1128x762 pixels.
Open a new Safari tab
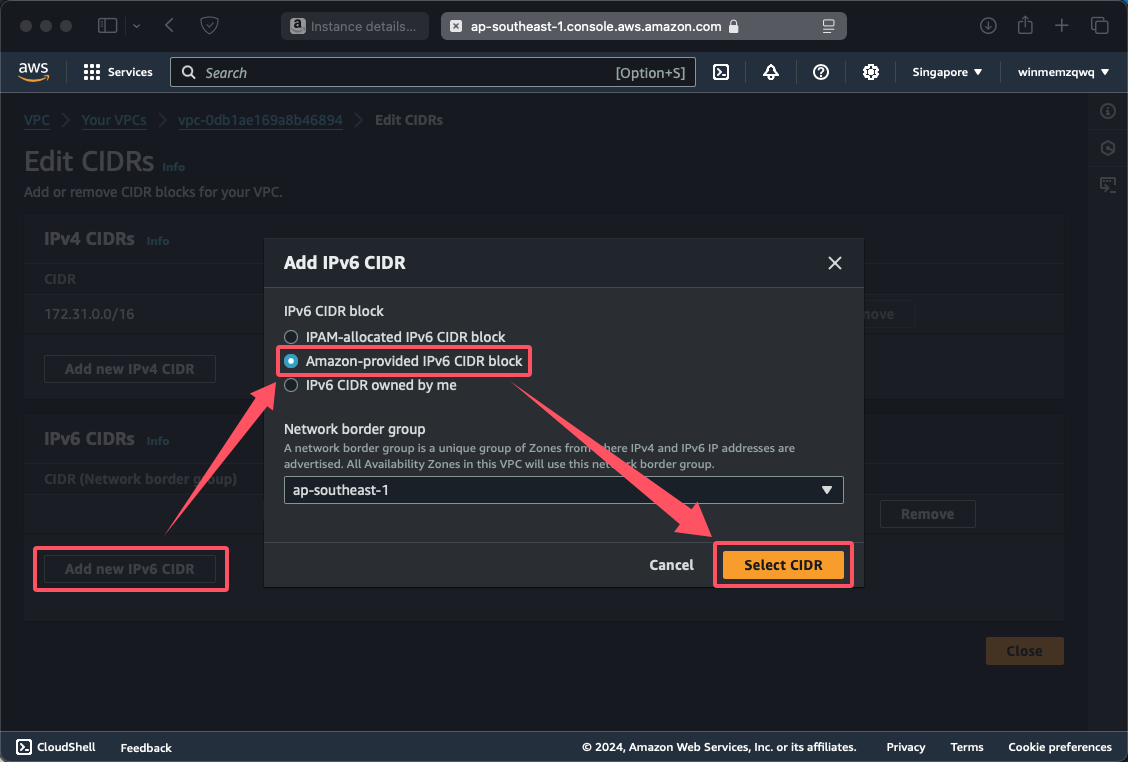(1061, 26)
